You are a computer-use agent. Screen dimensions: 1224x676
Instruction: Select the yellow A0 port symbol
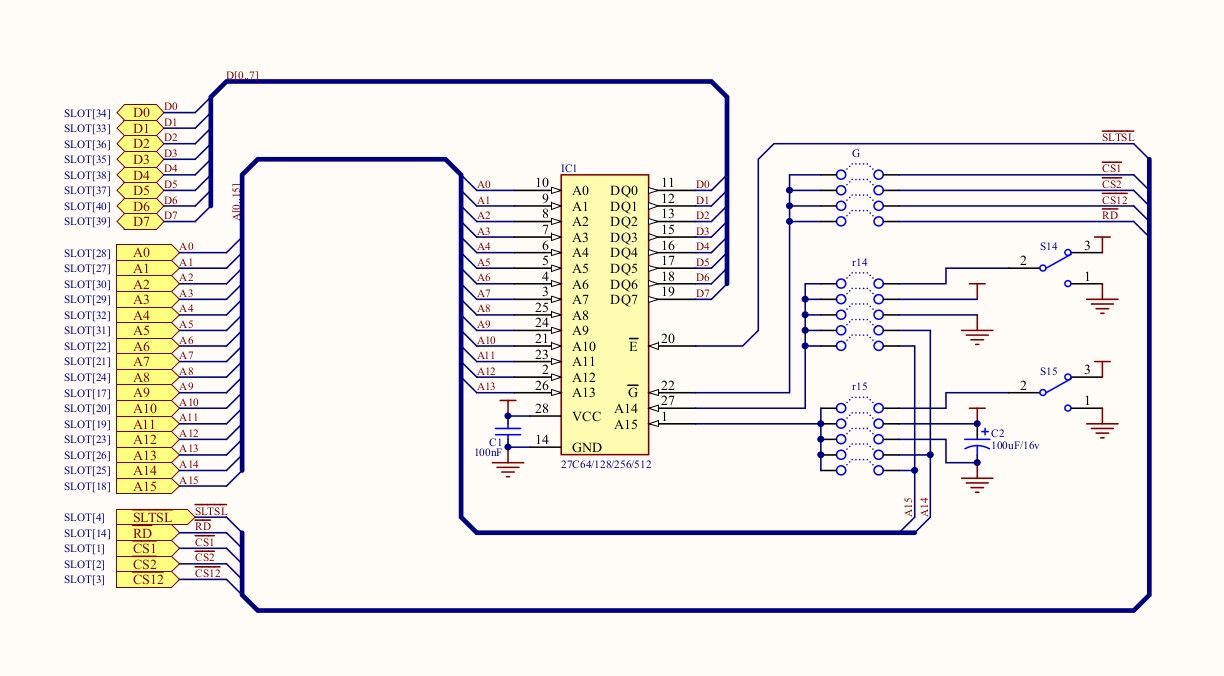[x=146, y=253]
